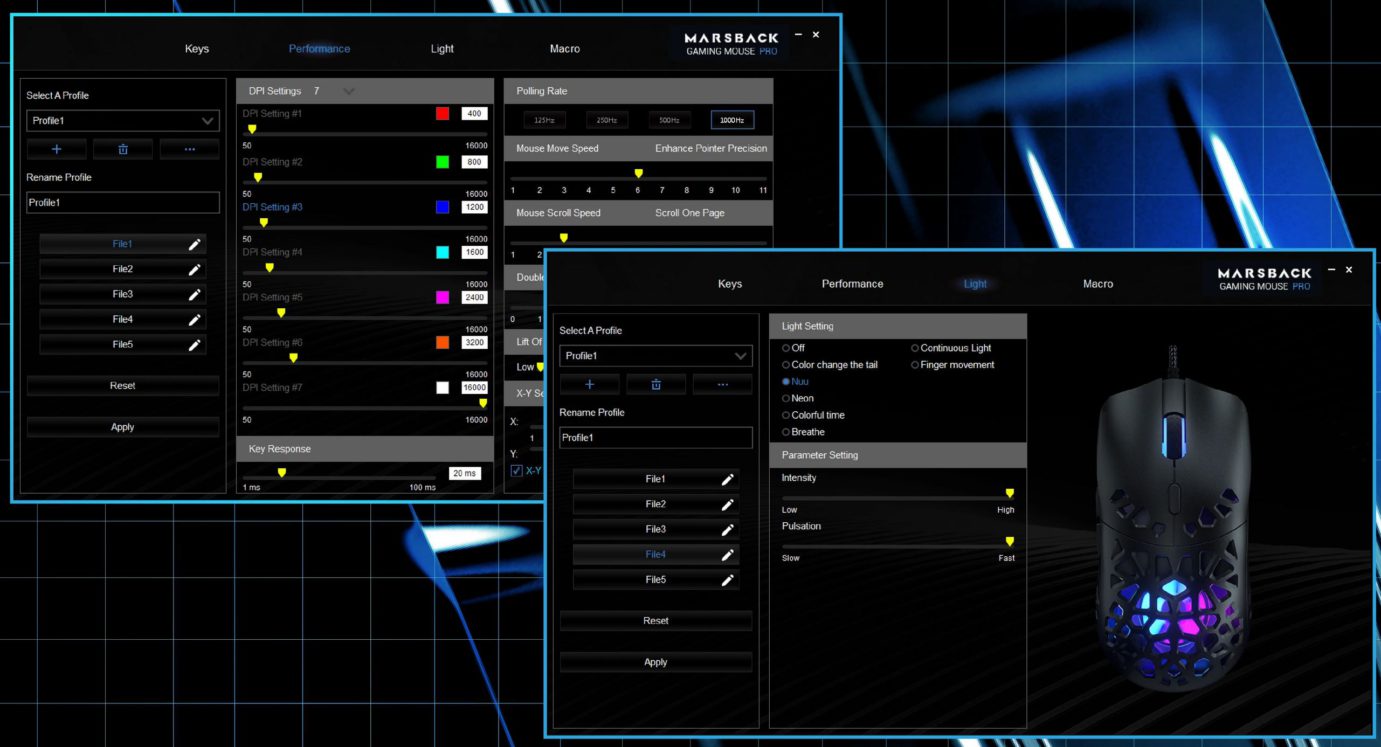Image resolution: width=1381 pixels, height=747 pixels.
Task: Enable the Continuous Light radio option
Action: click(915, 348)
